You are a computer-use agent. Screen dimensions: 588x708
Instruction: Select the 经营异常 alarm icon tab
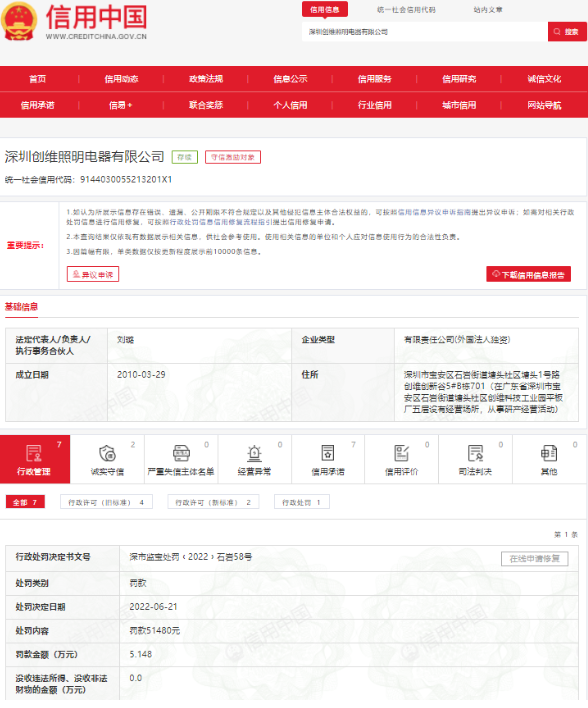(x=255, y=459)
